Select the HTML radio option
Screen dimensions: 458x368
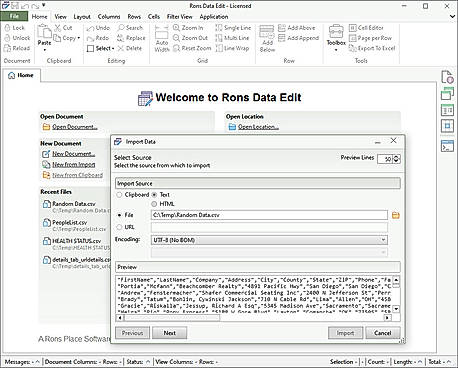click(x=154, y=204)
